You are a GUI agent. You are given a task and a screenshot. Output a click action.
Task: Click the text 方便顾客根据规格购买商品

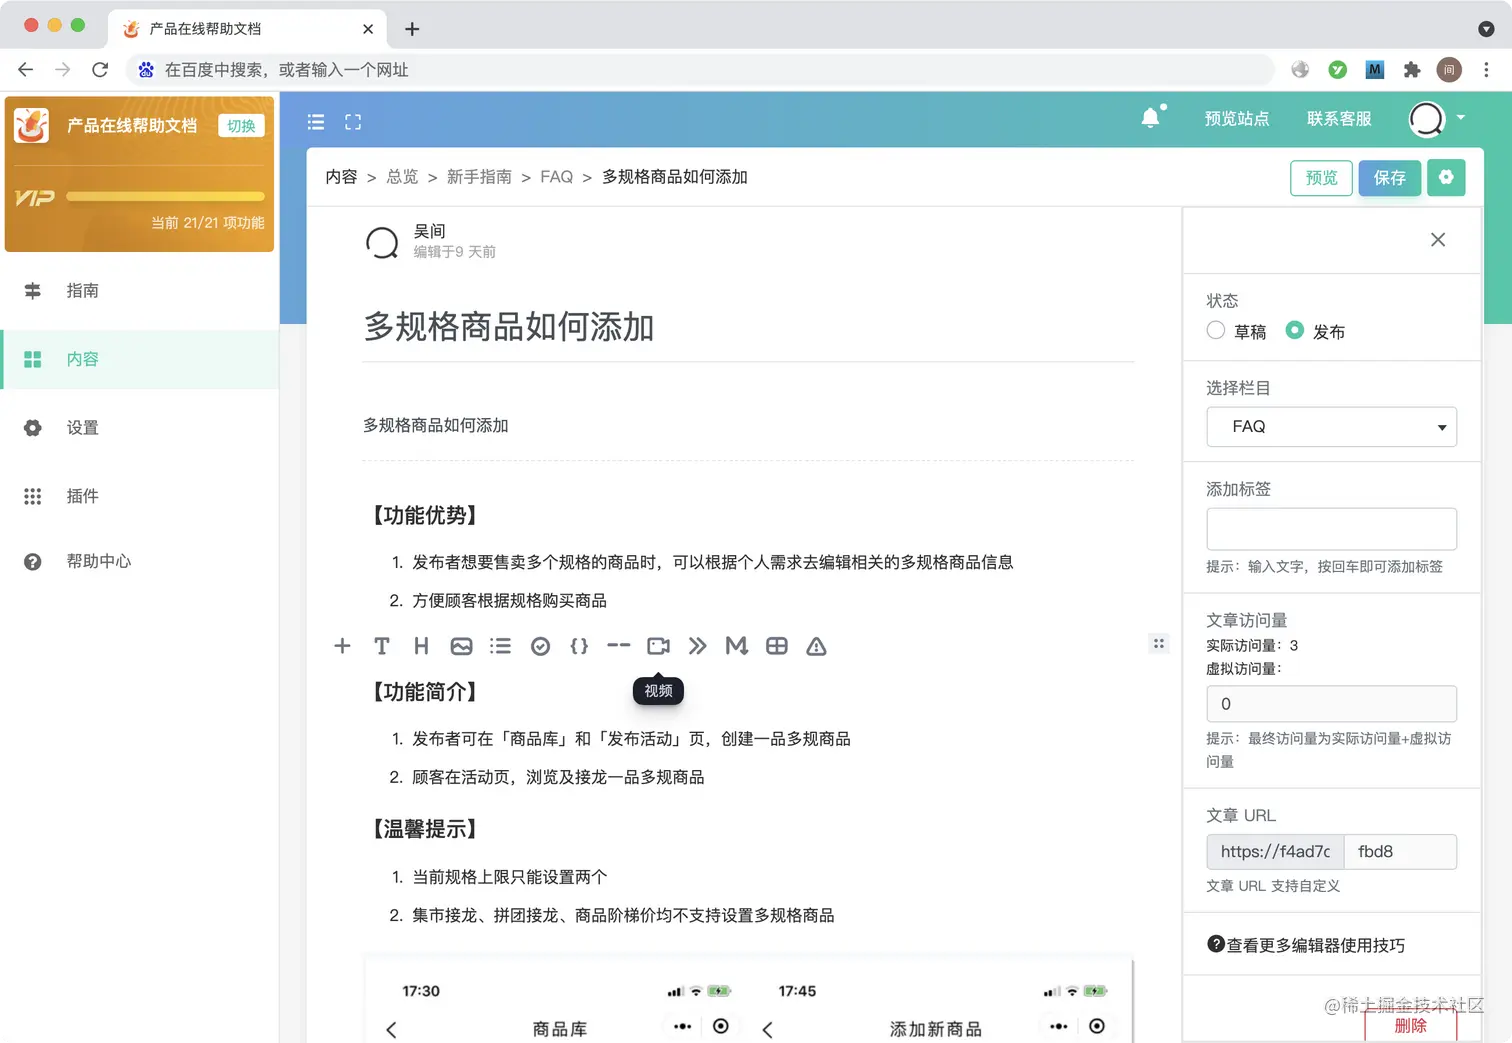click(509, 601)
